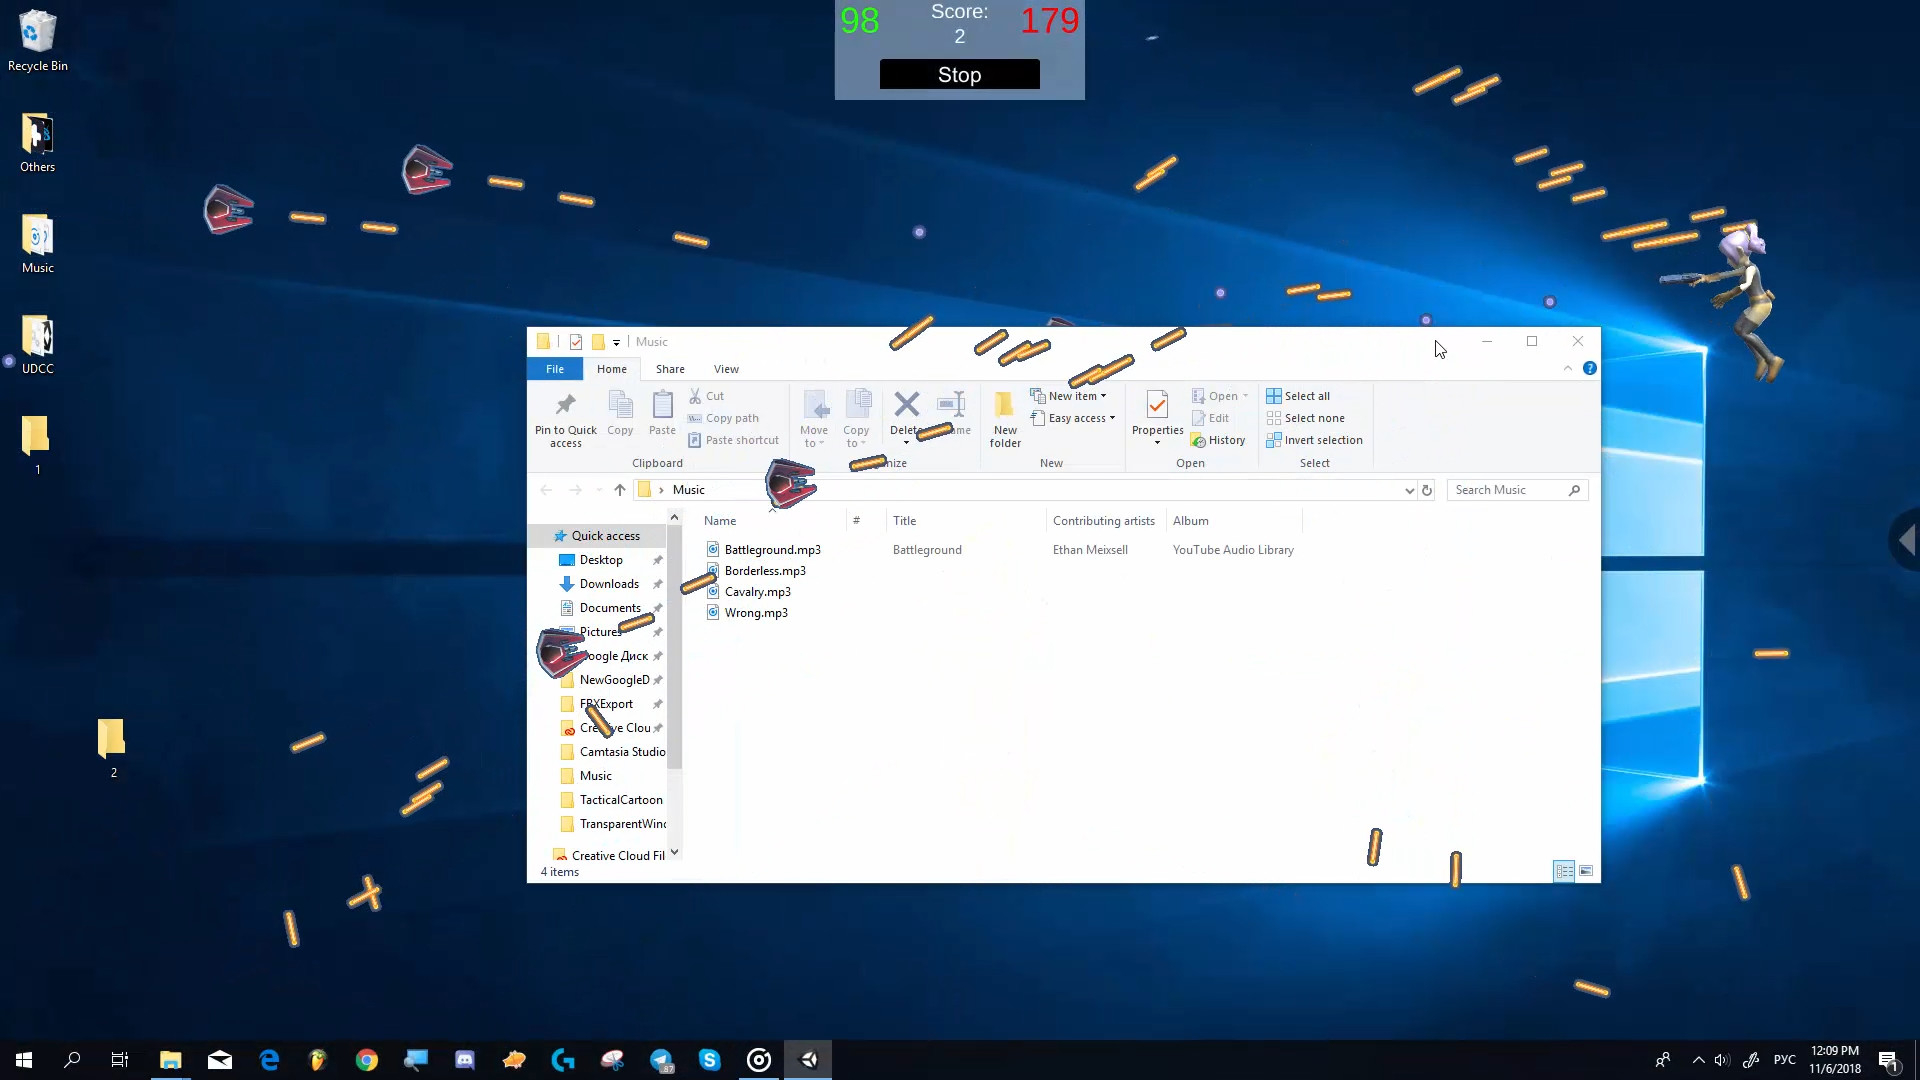Pin current folder to Quick access
This screenshot has height=1080, width=1920.
pos(565,420)
